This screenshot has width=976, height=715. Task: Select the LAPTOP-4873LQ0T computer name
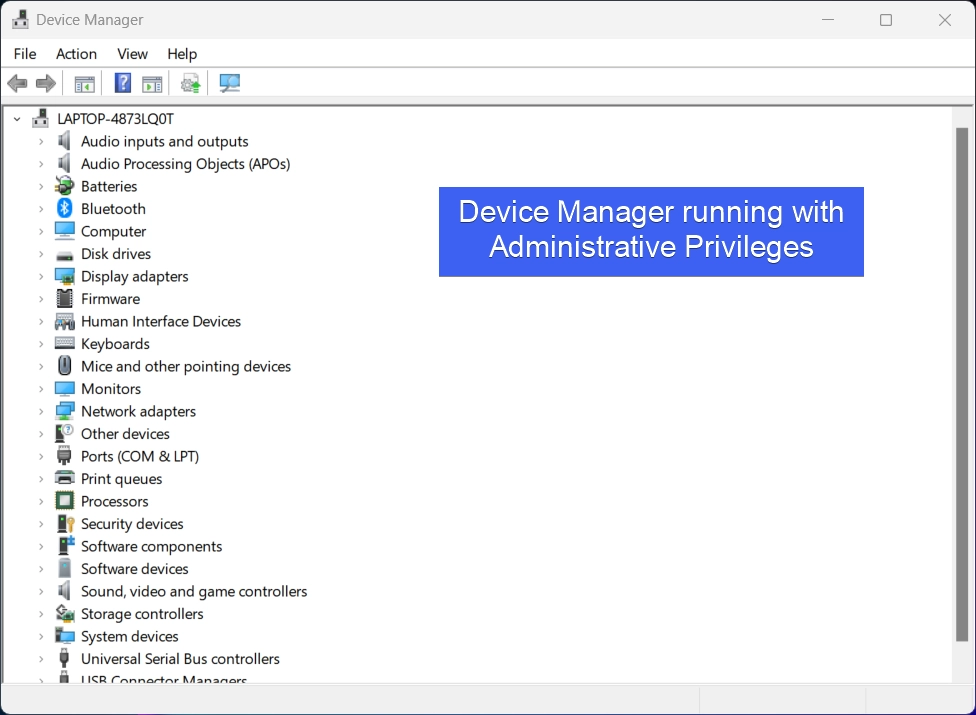115,118
